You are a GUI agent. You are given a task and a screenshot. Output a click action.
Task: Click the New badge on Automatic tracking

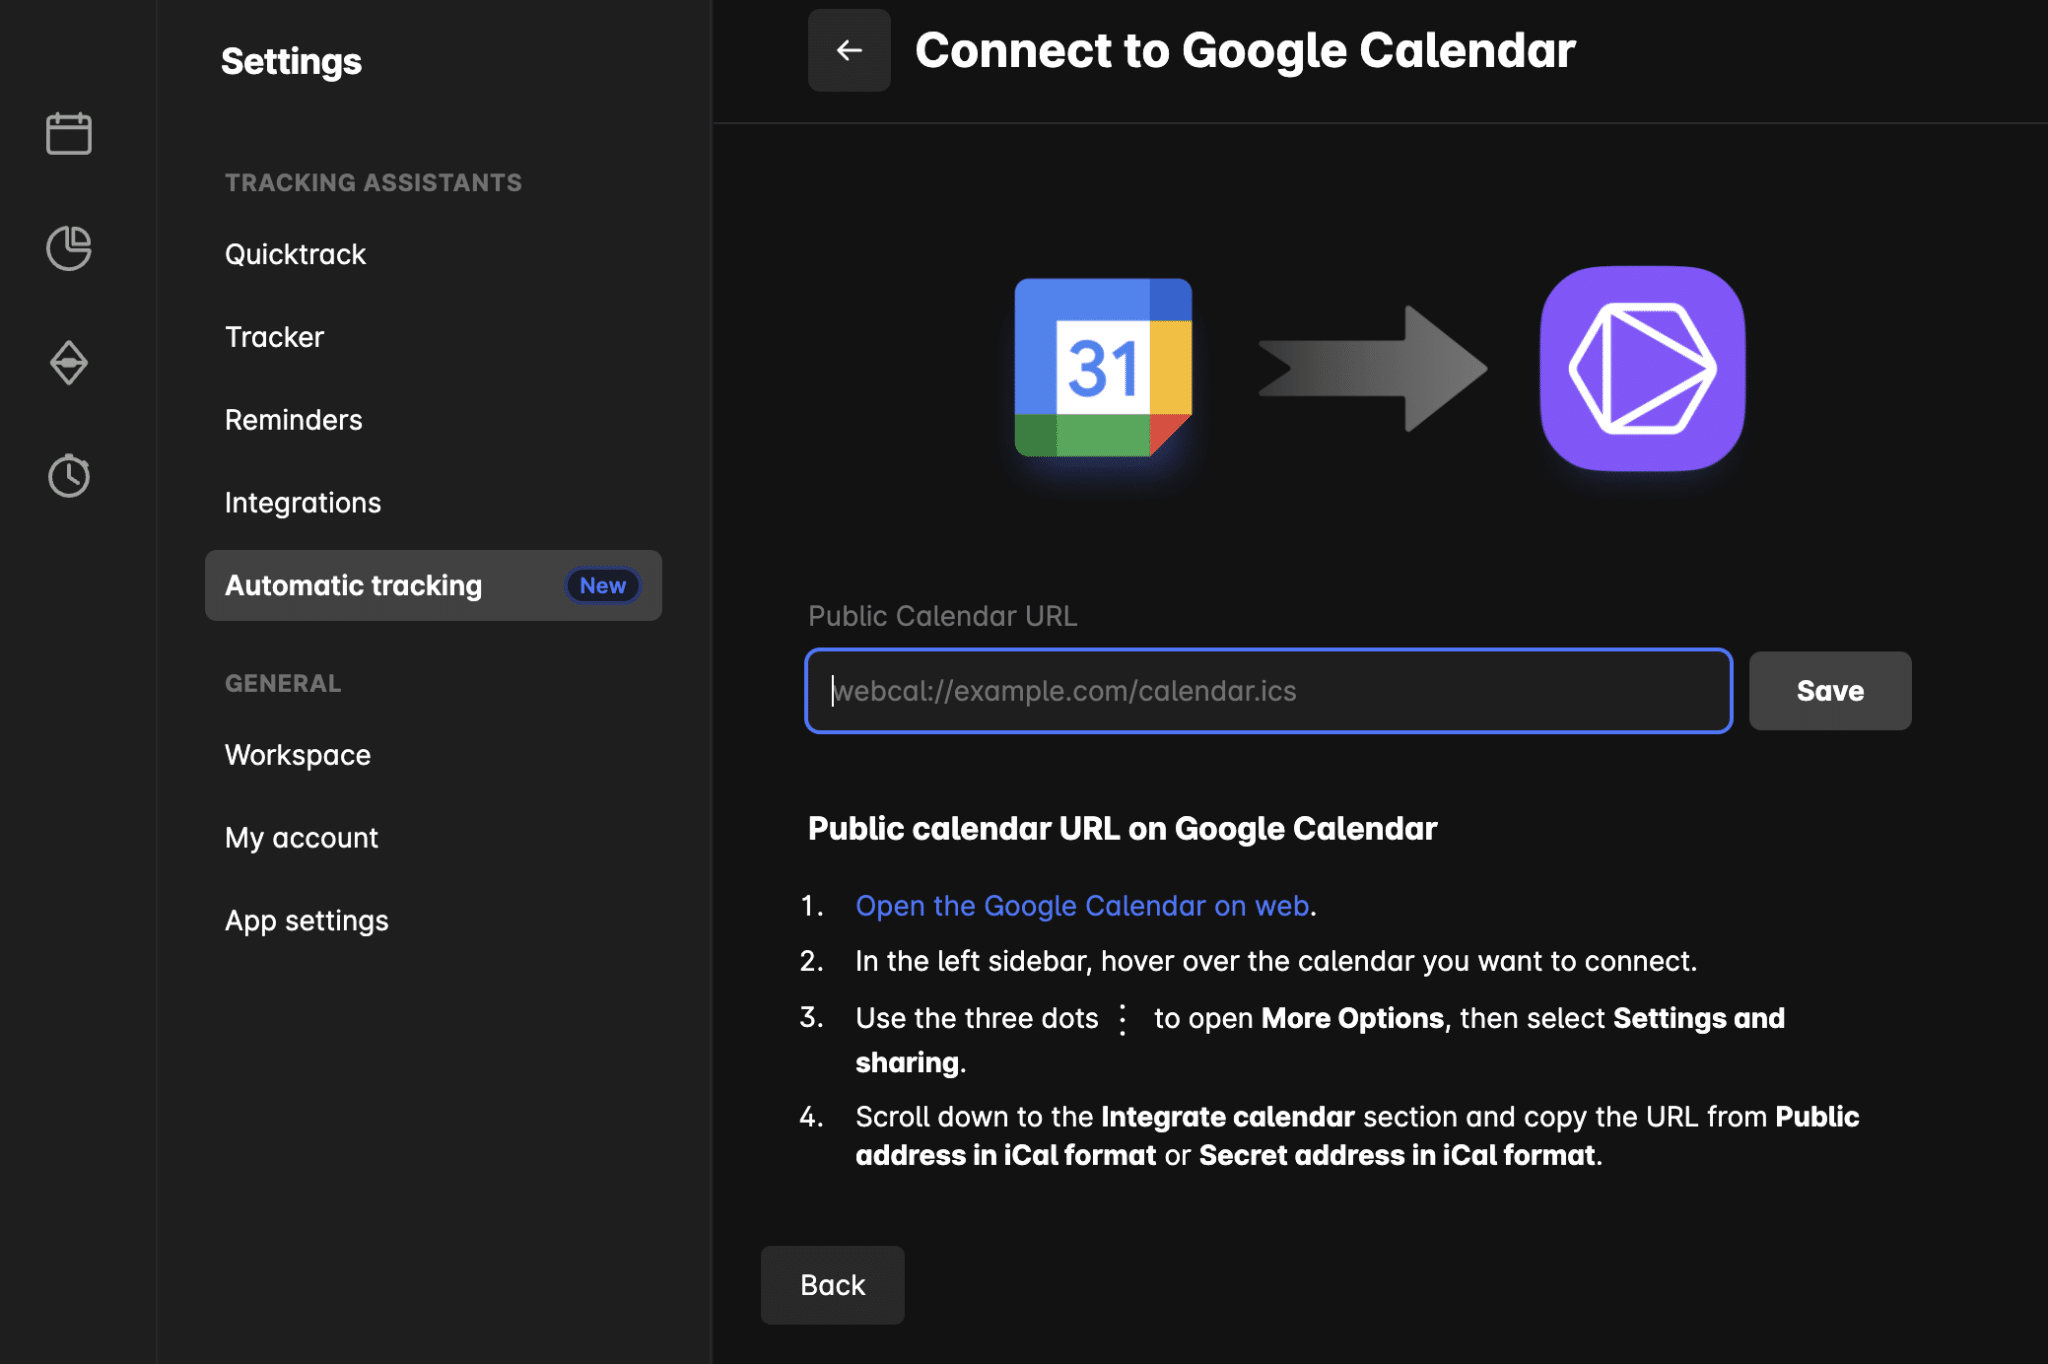coord(602,585)
